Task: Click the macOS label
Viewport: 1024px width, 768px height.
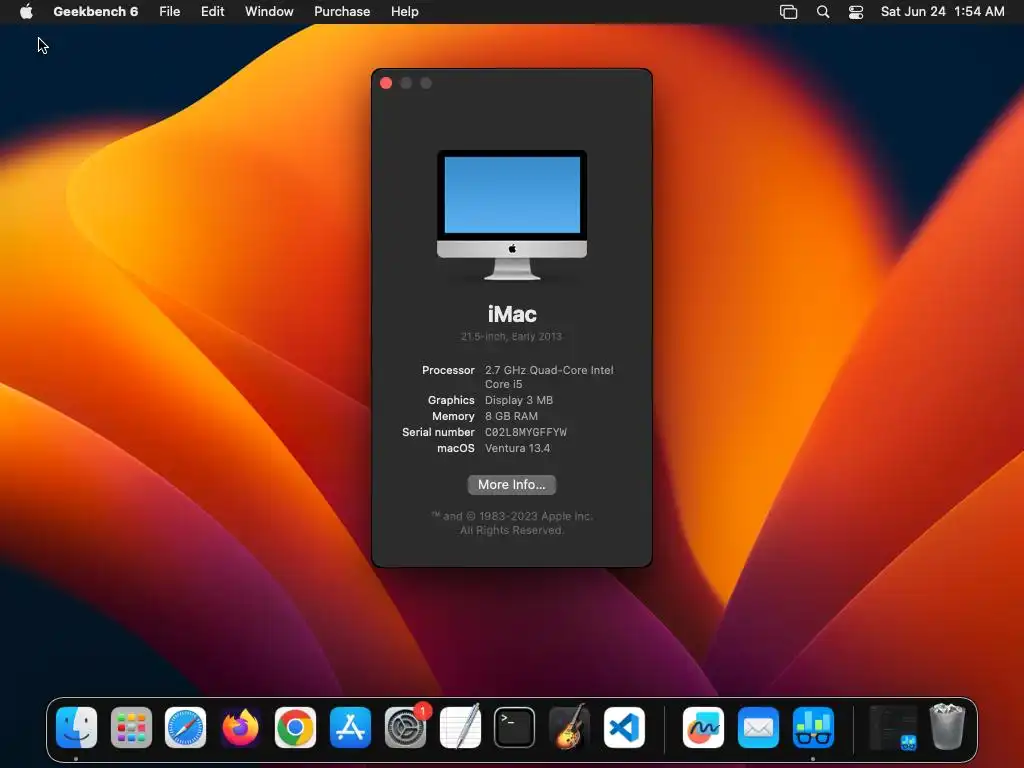Action: pyautogui.click(x=456, y=448)
